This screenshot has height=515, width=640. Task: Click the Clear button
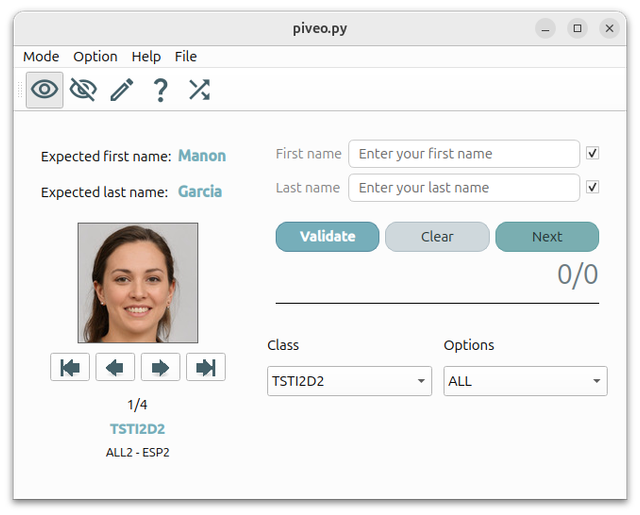(x=437, y=237)
